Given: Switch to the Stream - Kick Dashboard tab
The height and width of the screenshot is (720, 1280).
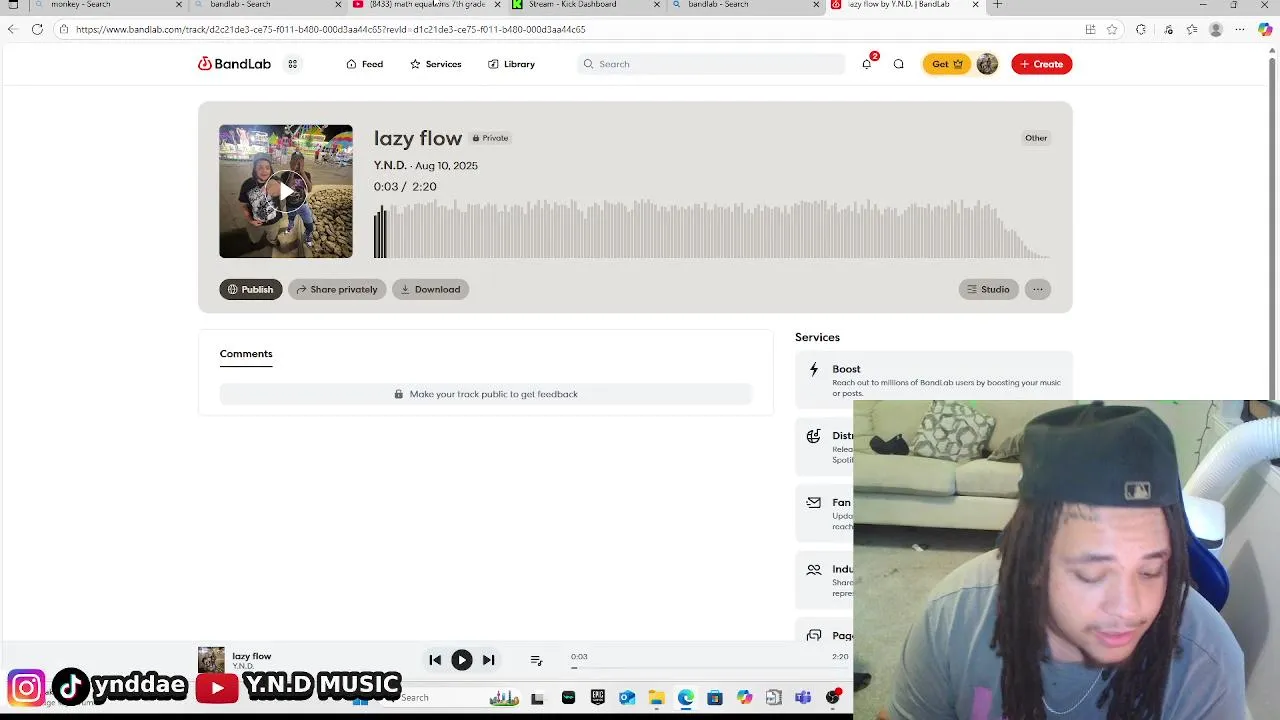Looking at the screenshot, I should [586, 5].
